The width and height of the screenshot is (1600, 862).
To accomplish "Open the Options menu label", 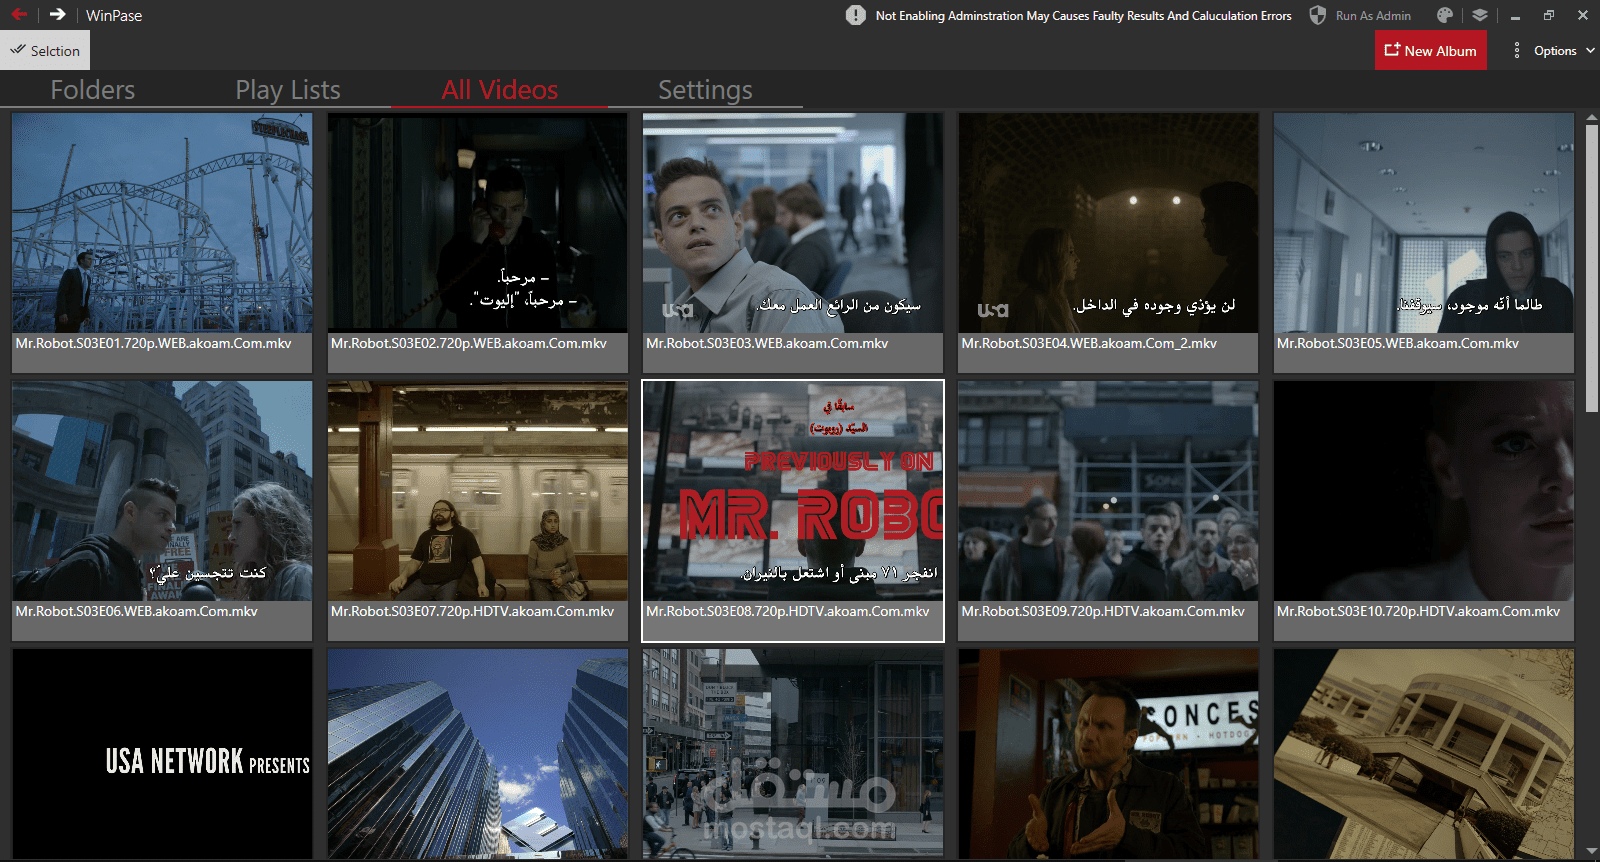I will tap(1555, 51).
